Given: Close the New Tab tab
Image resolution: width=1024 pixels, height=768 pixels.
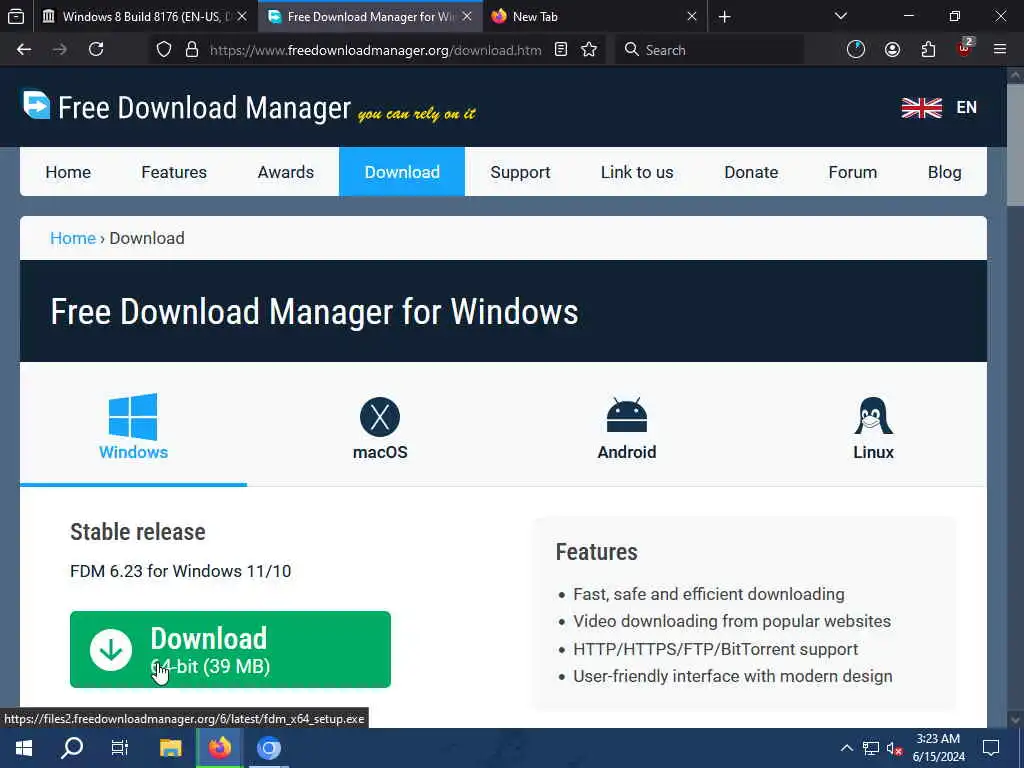Looking at the screenshot, I should (x=692, y=16).
